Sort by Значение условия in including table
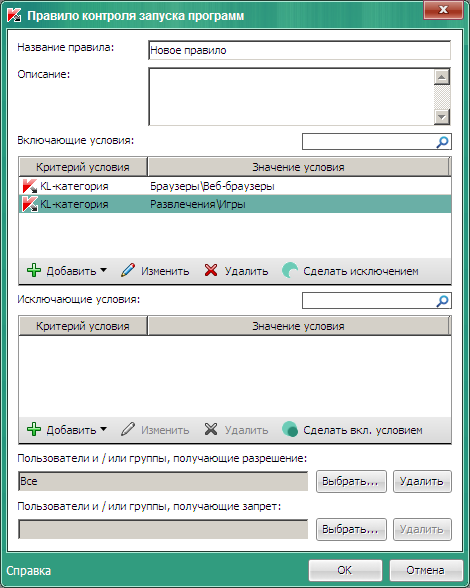 pos(299,167)
